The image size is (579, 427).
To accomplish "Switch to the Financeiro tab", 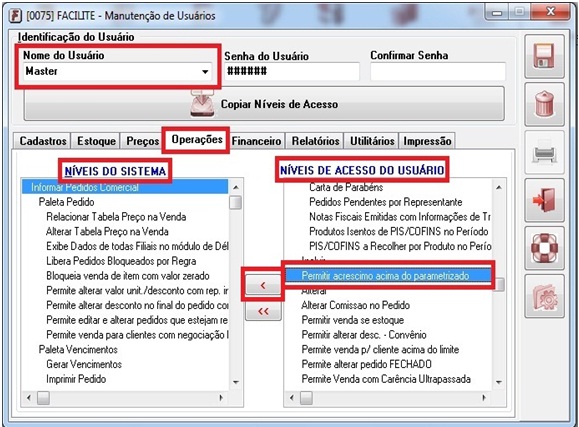I will pos(256,141).
